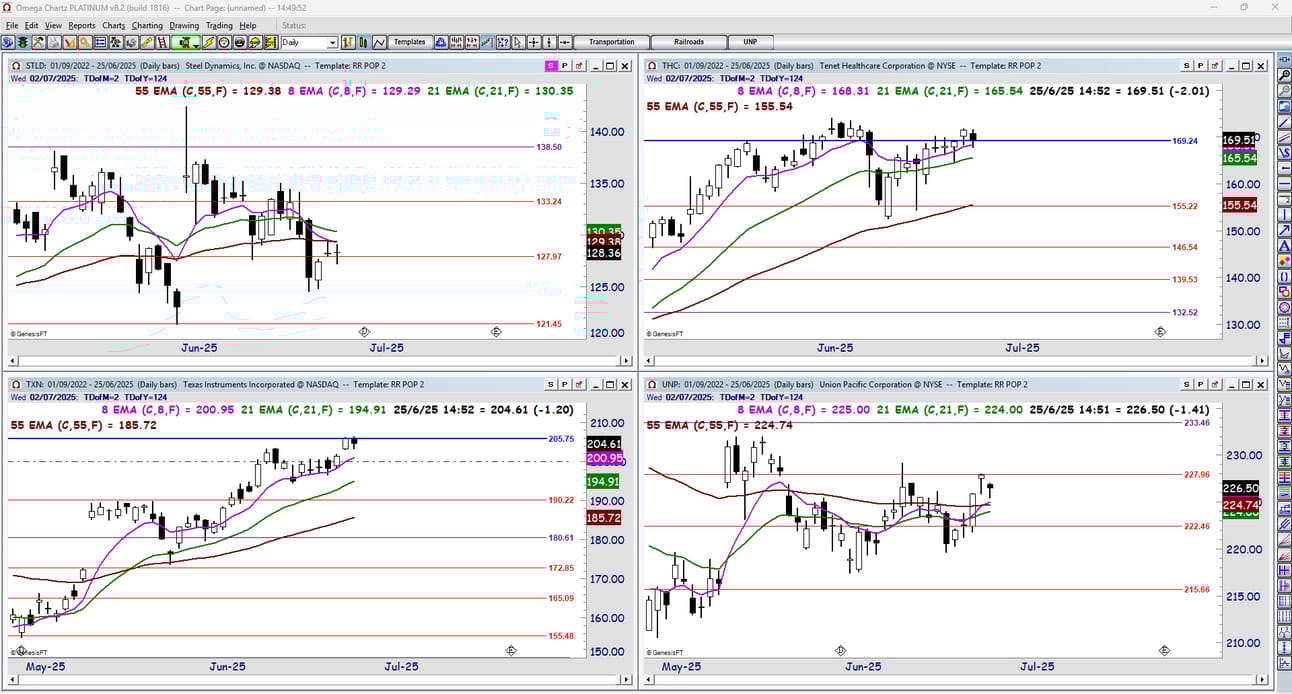Toggle the S button on TXN chart
1292x694 pixels.
point(550,385)
